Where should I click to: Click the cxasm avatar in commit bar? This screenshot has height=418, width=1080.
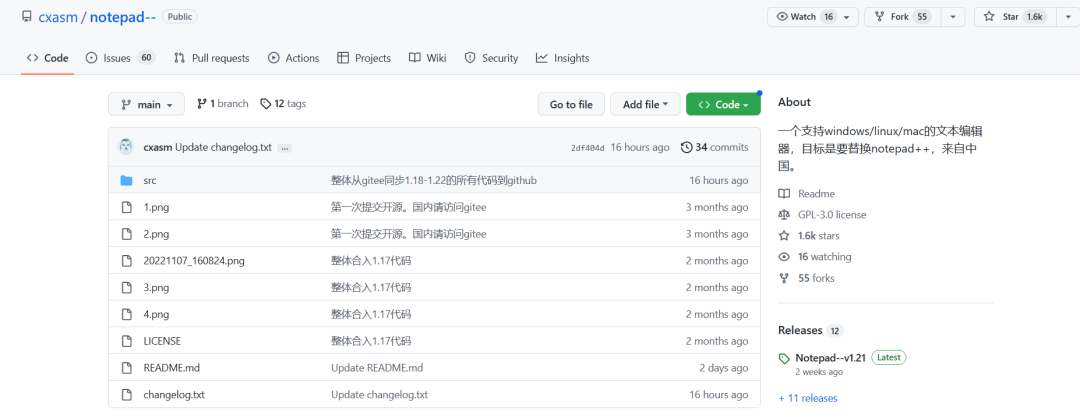[126, 147]
